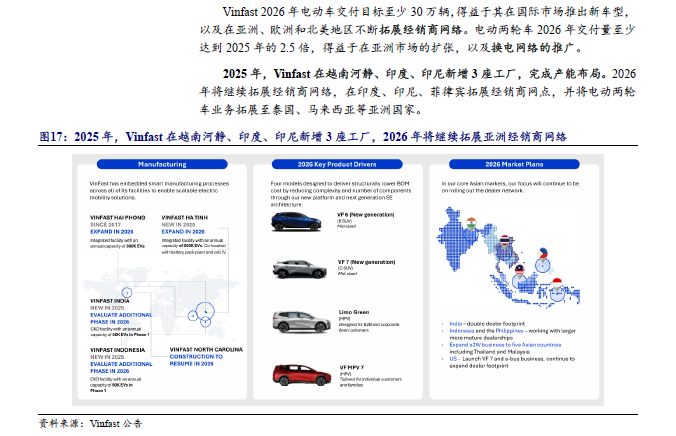Click 'VF 7 (New generation)' label

coord(366,262)
